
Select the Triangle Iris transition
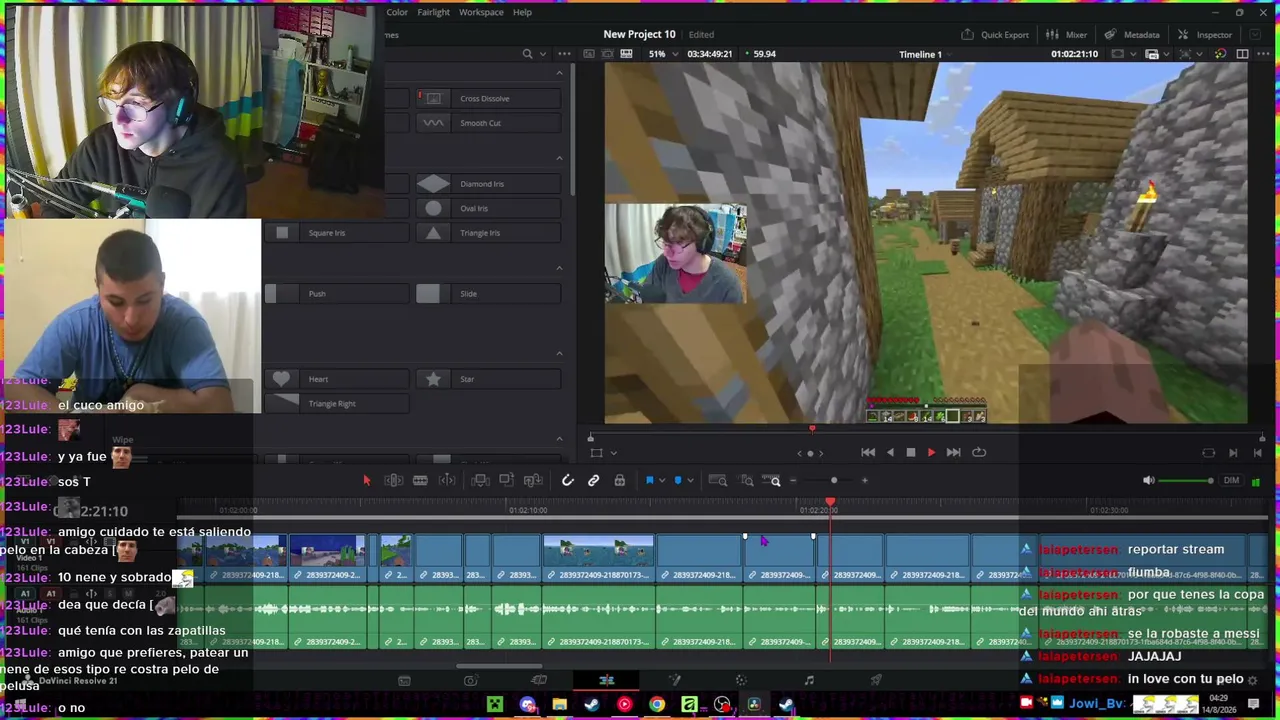488,233
